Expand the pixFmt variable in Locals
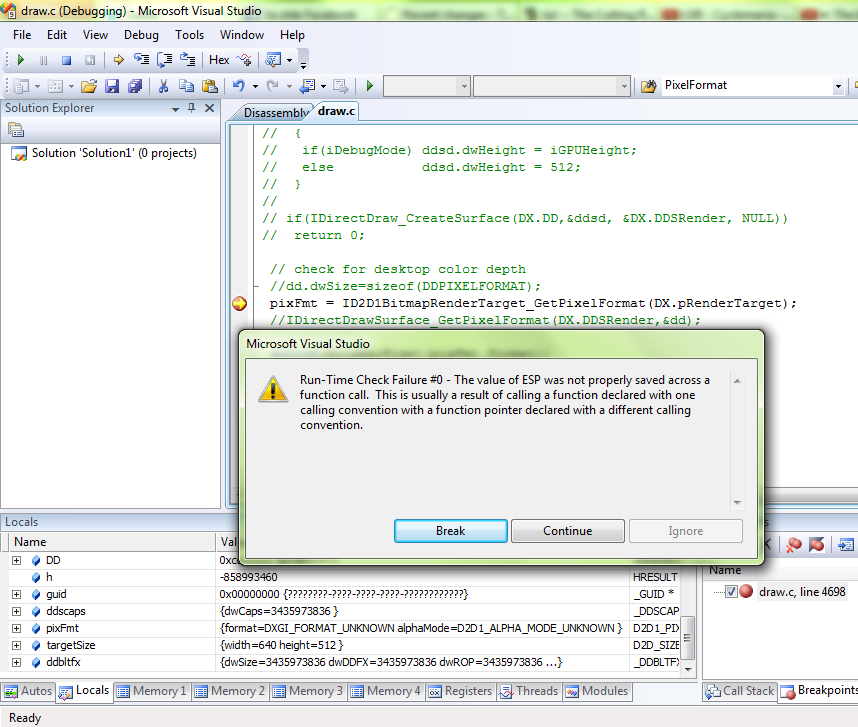 pos(16,628)
